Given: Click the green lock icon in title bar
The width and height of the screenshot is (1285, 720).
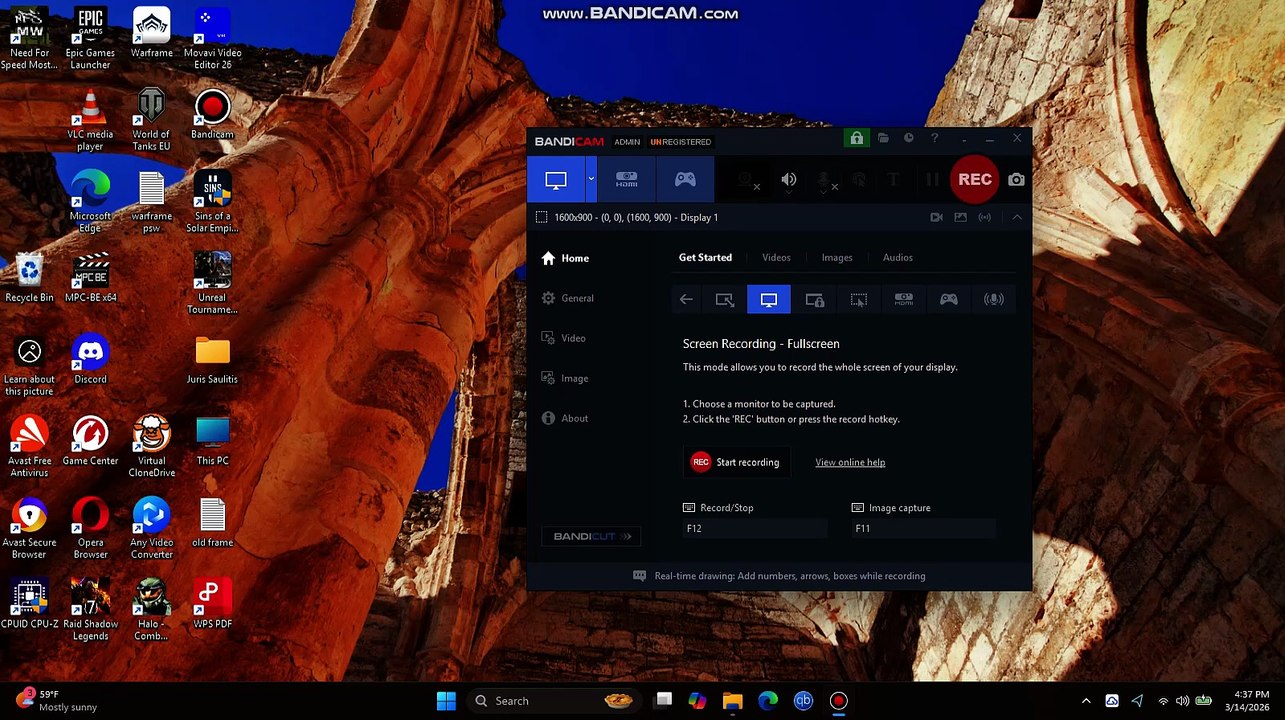Looking at the screenshot, I should click(x=857, y=139).
